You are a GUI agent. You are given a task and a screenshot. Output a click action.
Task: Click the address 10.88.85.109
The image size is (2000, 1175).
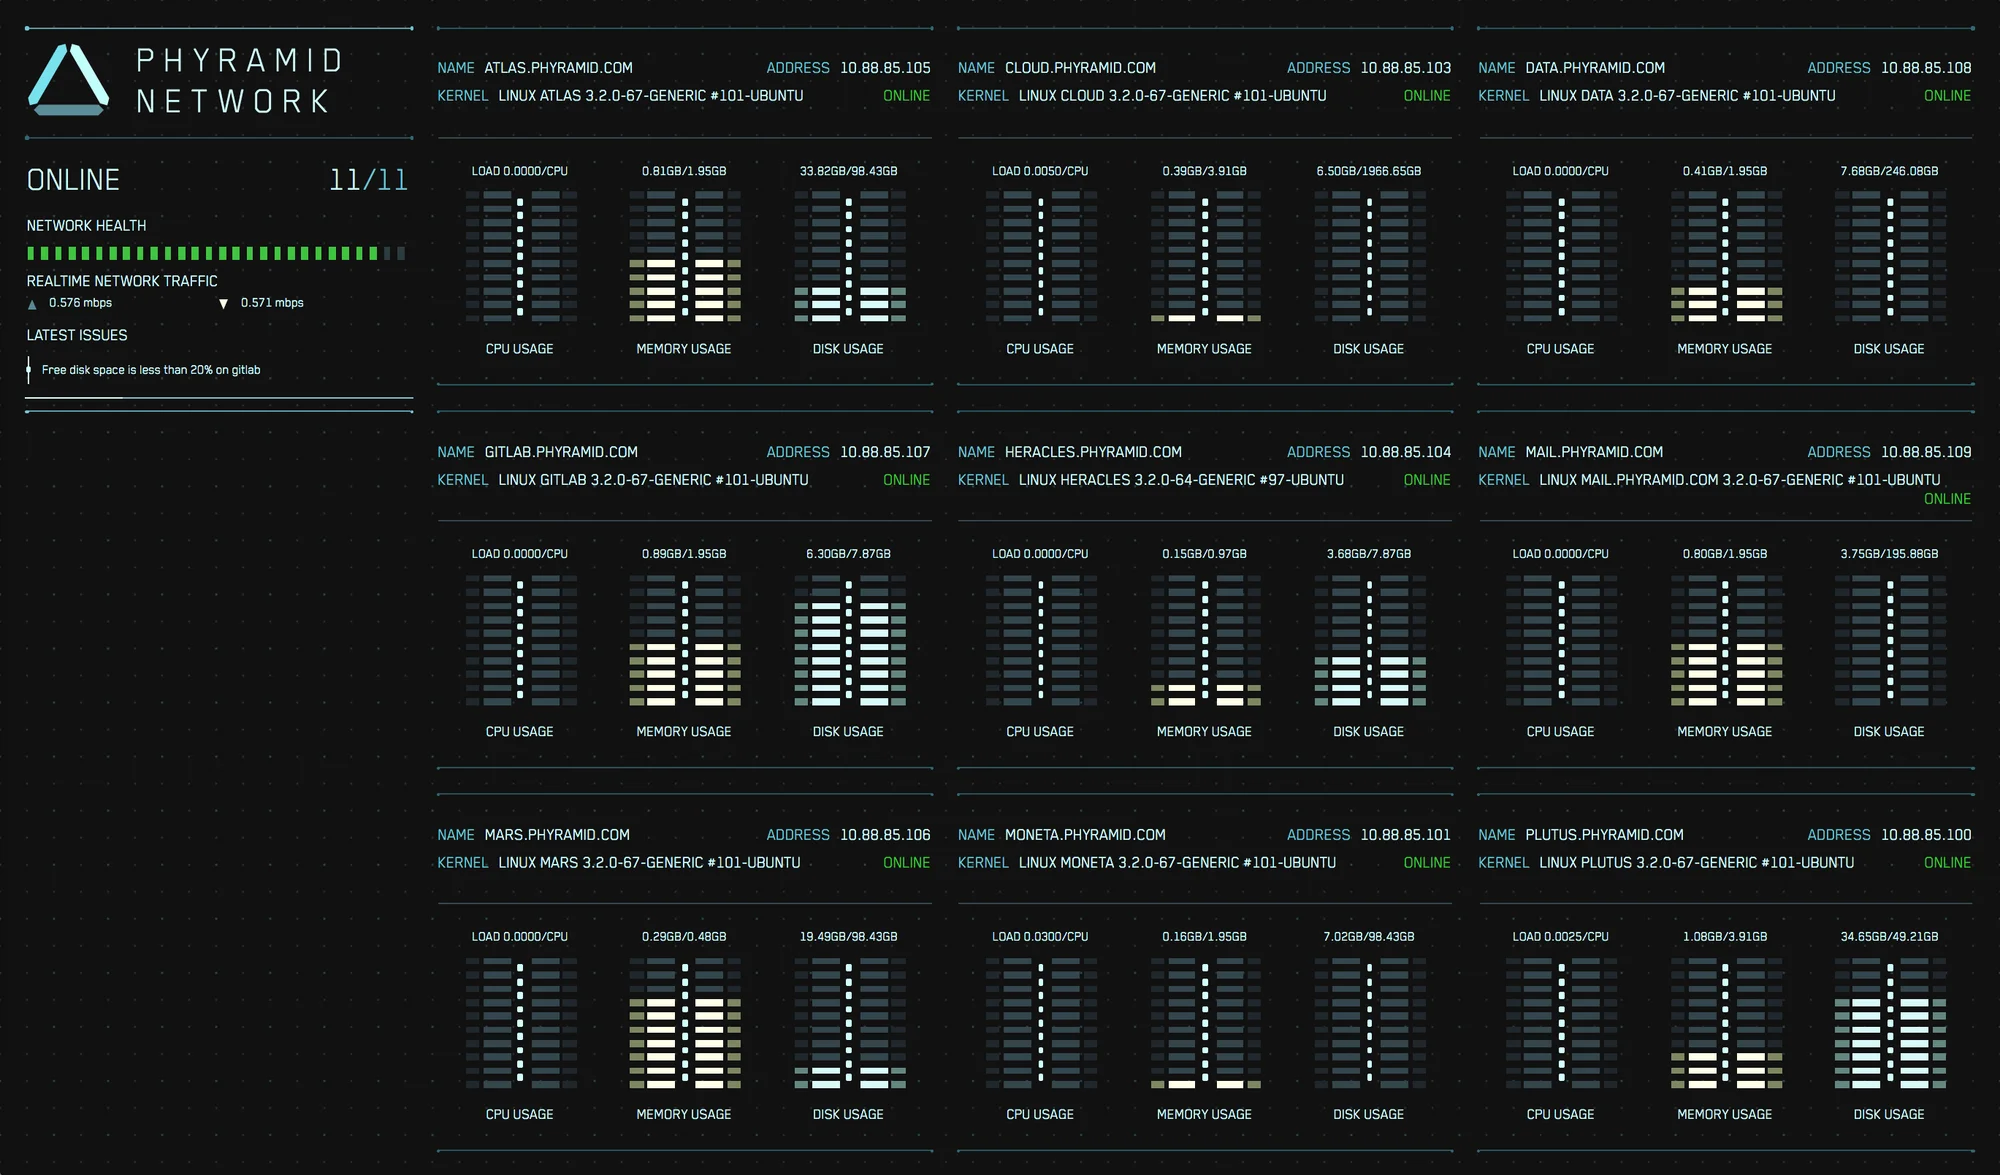pos(1926,452)
